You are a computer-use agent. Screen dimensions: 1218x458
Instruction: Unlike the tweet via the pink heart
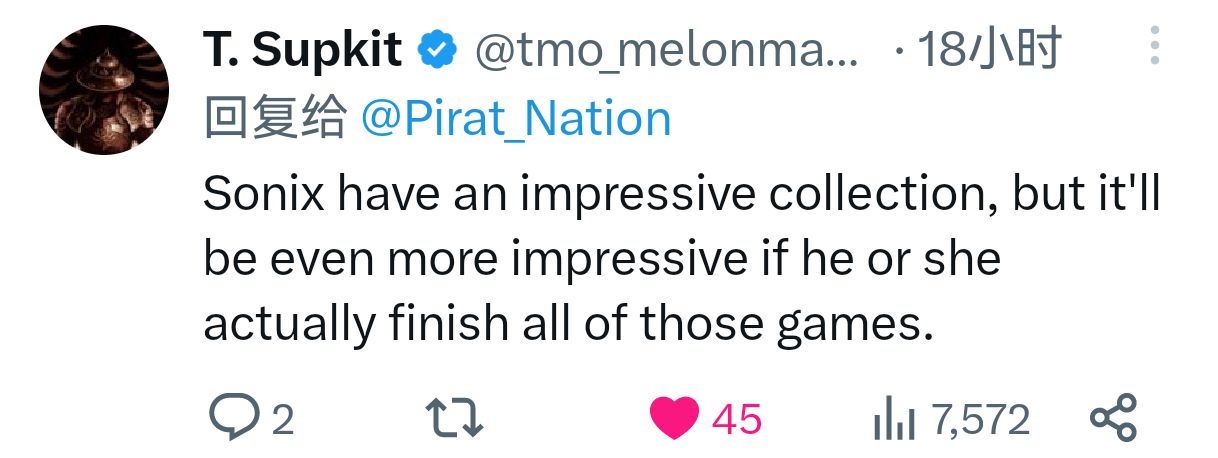[x=674, y=417]
